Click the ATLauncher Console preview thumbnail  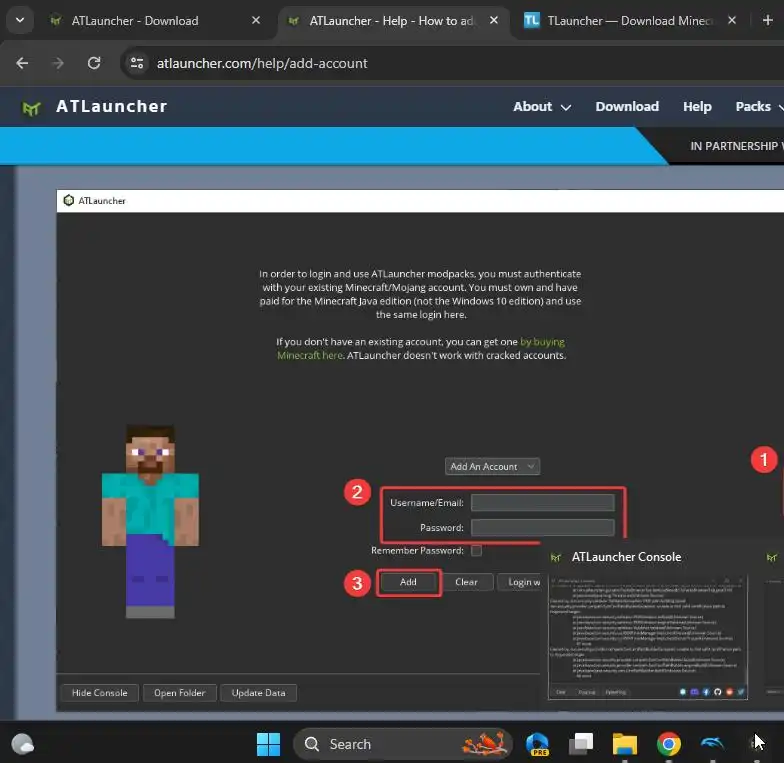[648, 637]
